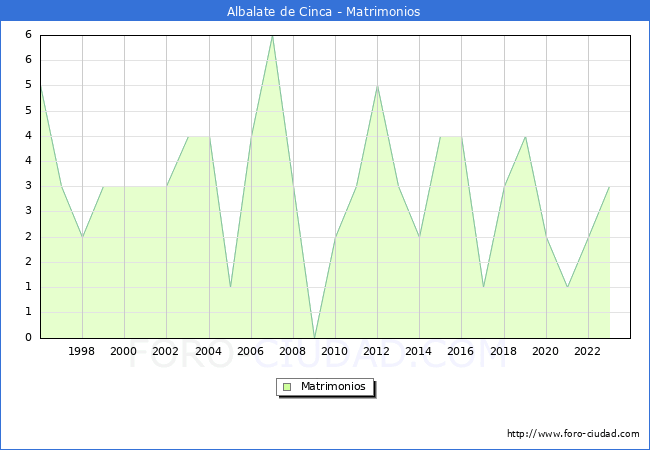Click the chart title Albalate de Cinca - Matrimonios

click(x=323, y=11)
